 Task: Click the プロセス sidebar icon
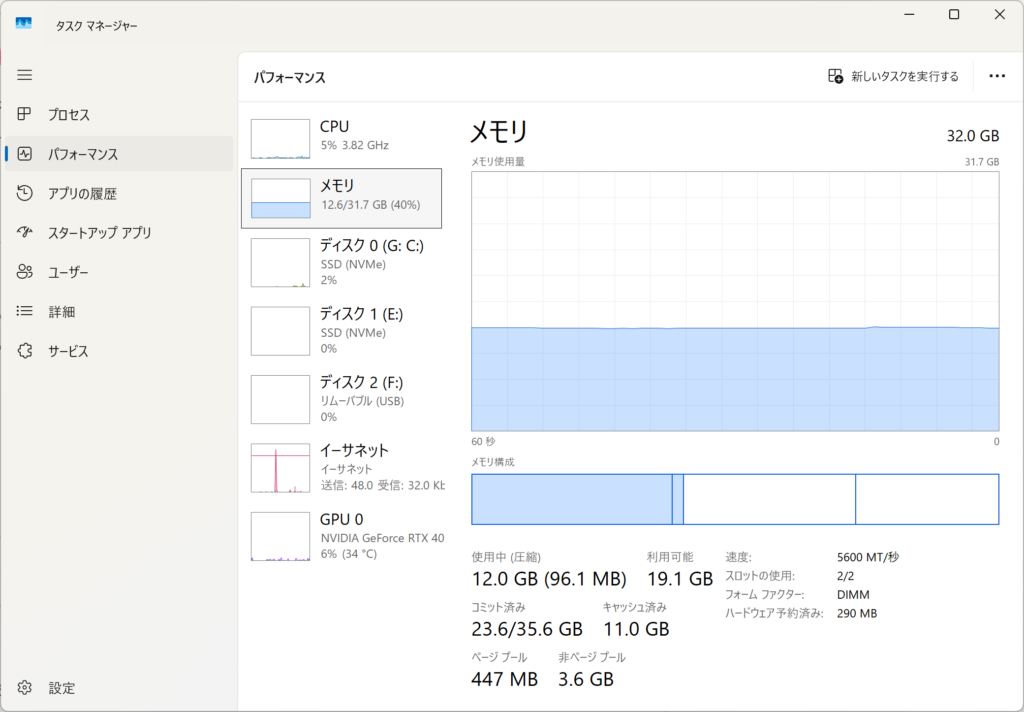coord(25,114)
